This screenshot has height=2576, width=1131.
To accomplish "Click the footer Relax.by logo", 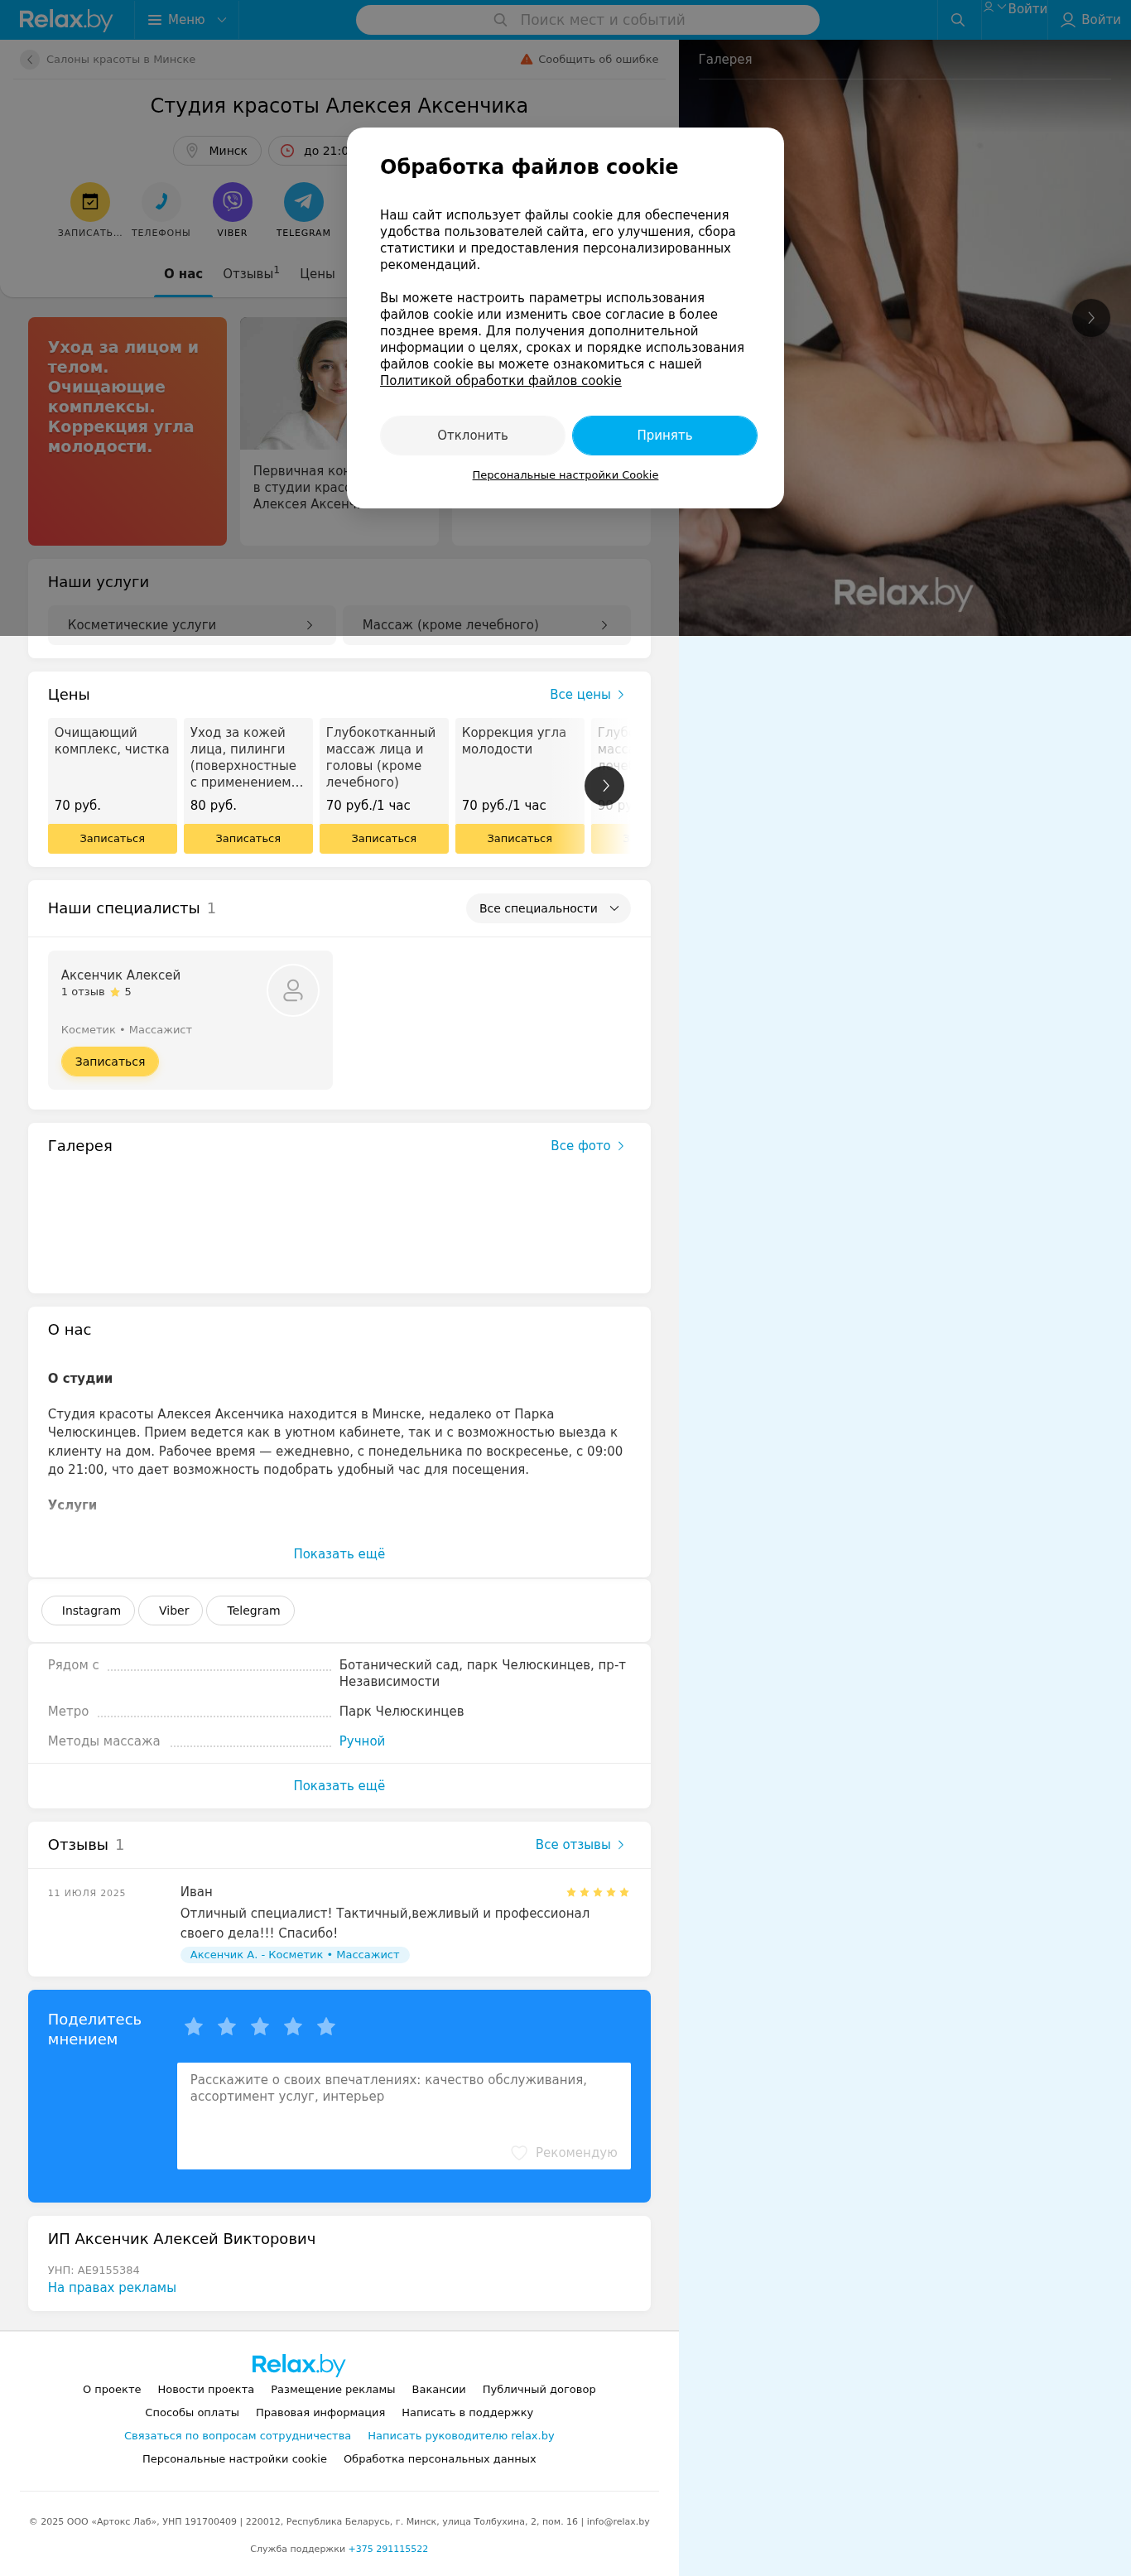I will (x=298, y=2364).
